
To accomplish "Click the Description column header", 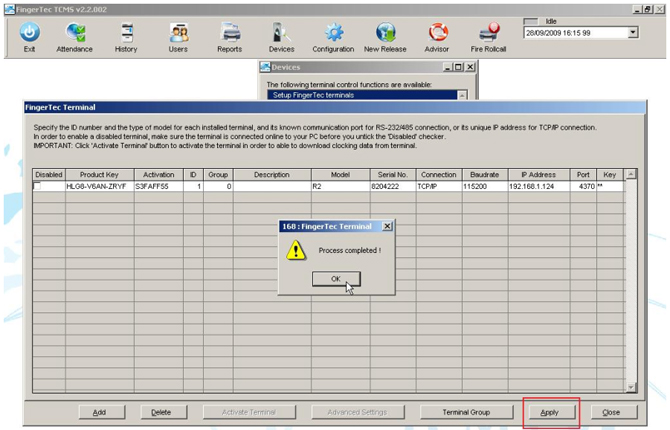I will (272, 174).
